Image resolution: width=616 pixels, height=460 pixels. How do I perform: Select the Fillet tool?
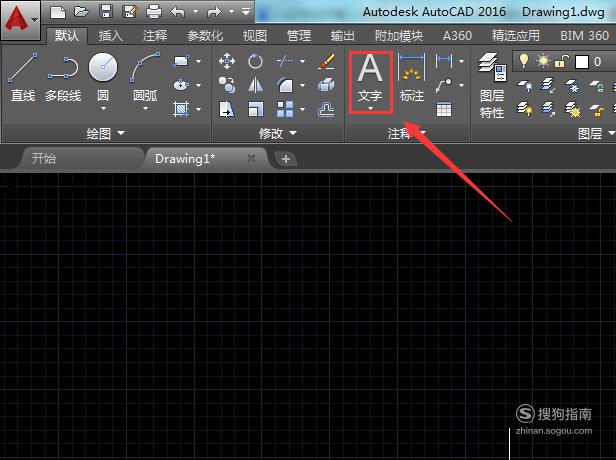point(285,85)
